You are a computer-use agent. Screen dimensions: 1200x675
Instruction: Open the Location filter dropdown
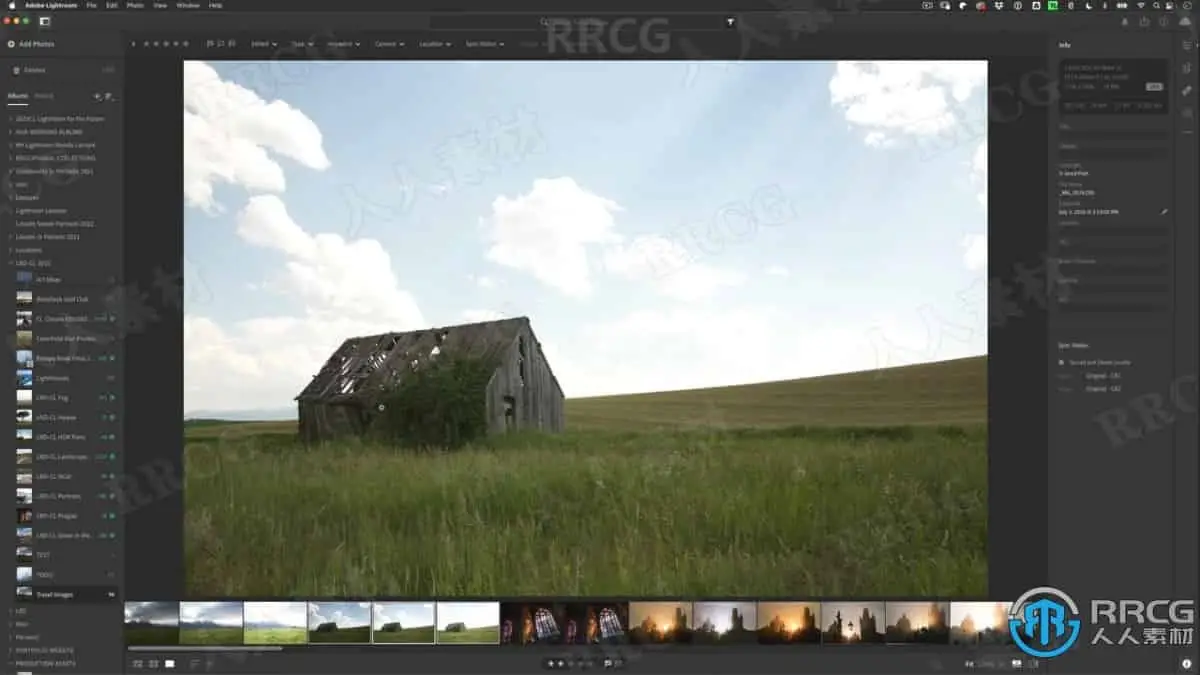(434, 44)
